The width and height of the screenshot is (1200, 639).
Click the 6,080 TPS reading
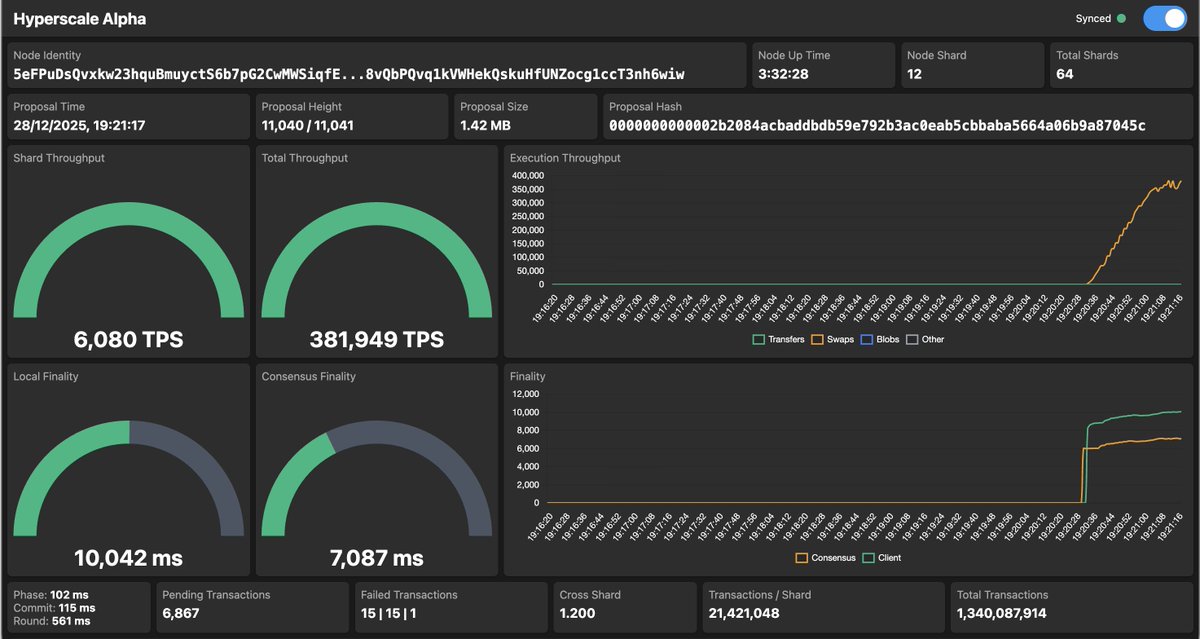click(128, 340)
